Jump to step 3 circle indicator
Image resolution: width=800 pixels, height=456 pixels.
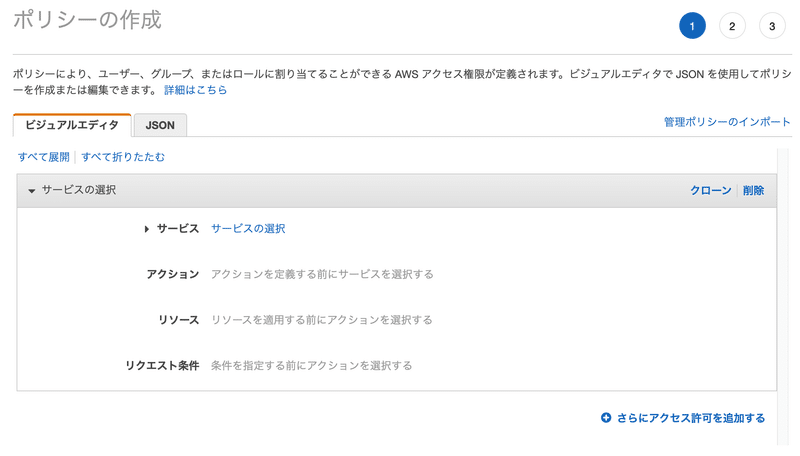(772, 26)
